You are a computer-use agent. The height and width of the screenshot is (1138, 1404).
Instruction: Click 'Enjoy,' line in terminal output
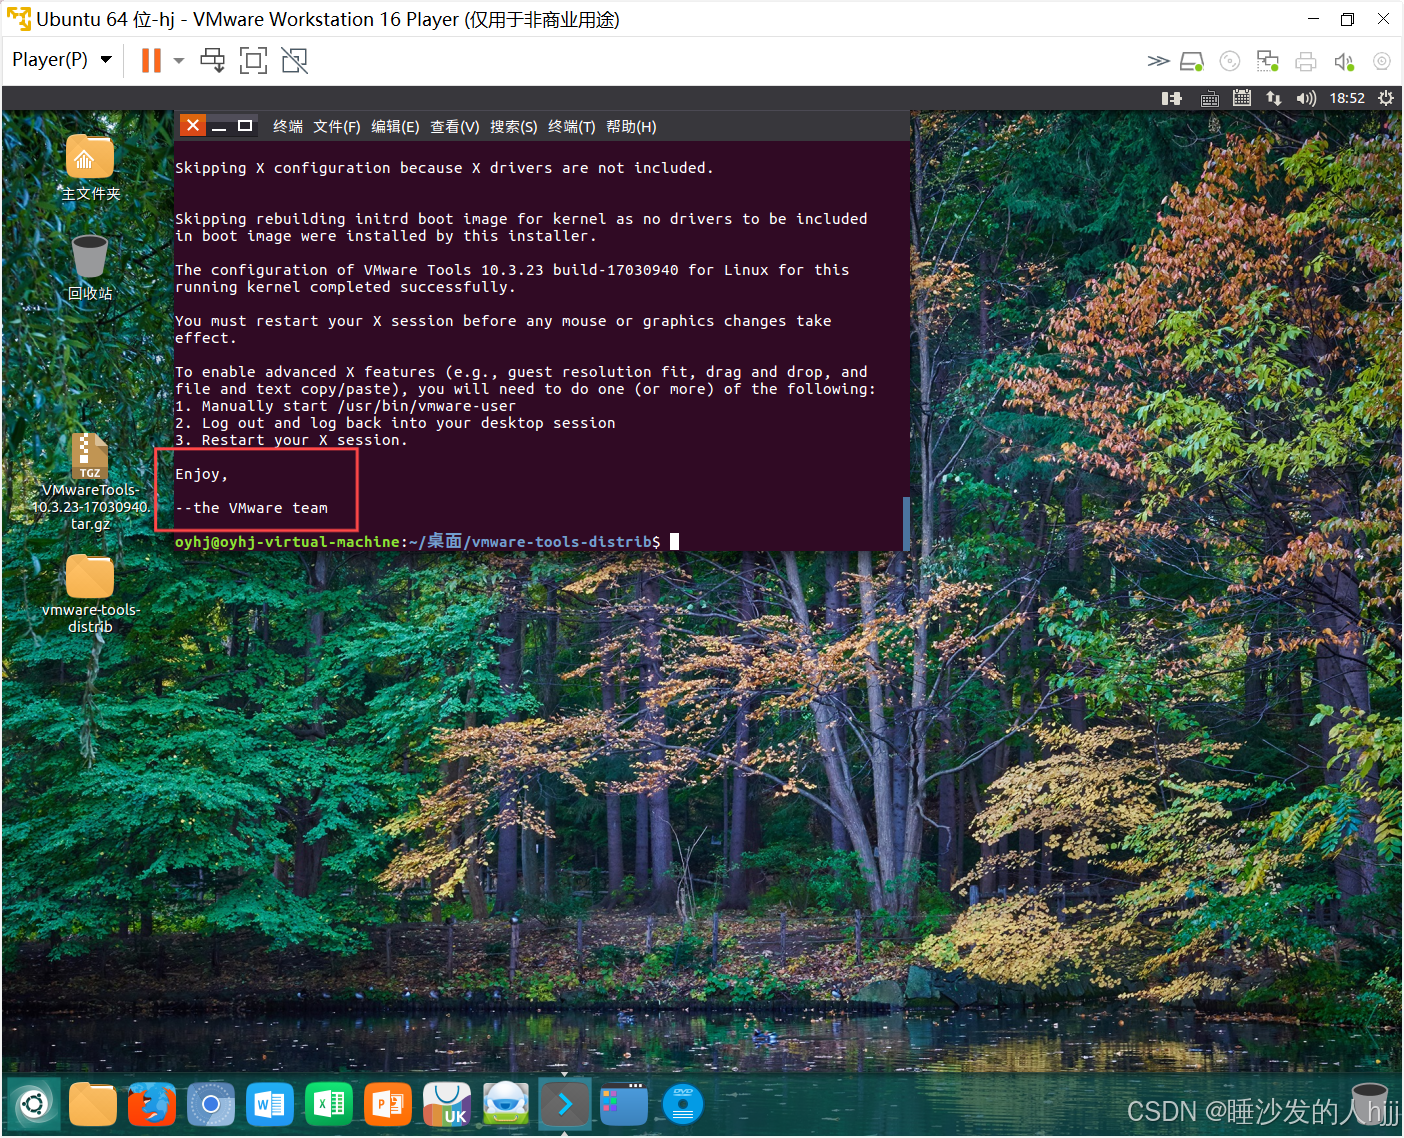(202, 474)
